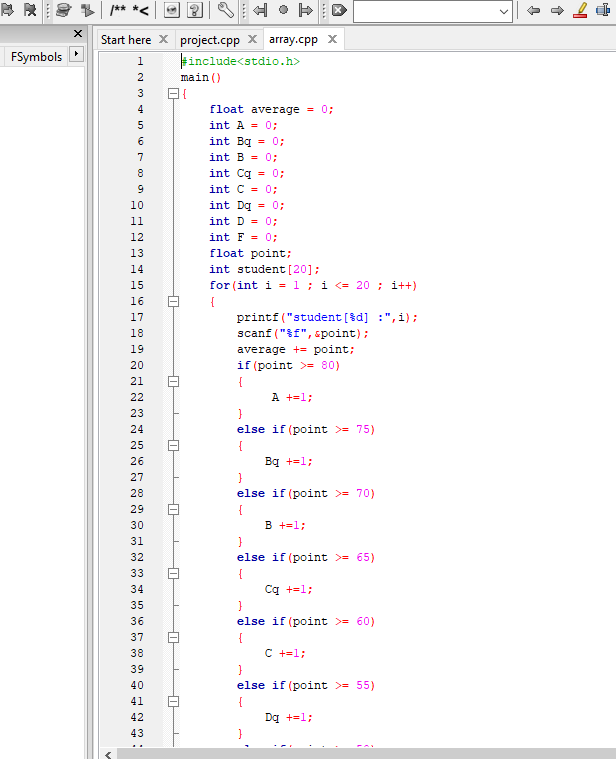Image resolution: width=616 pixels, height=759 pixels.
Task: Click the jump back left arrow icon
Action: coord(532,10)
